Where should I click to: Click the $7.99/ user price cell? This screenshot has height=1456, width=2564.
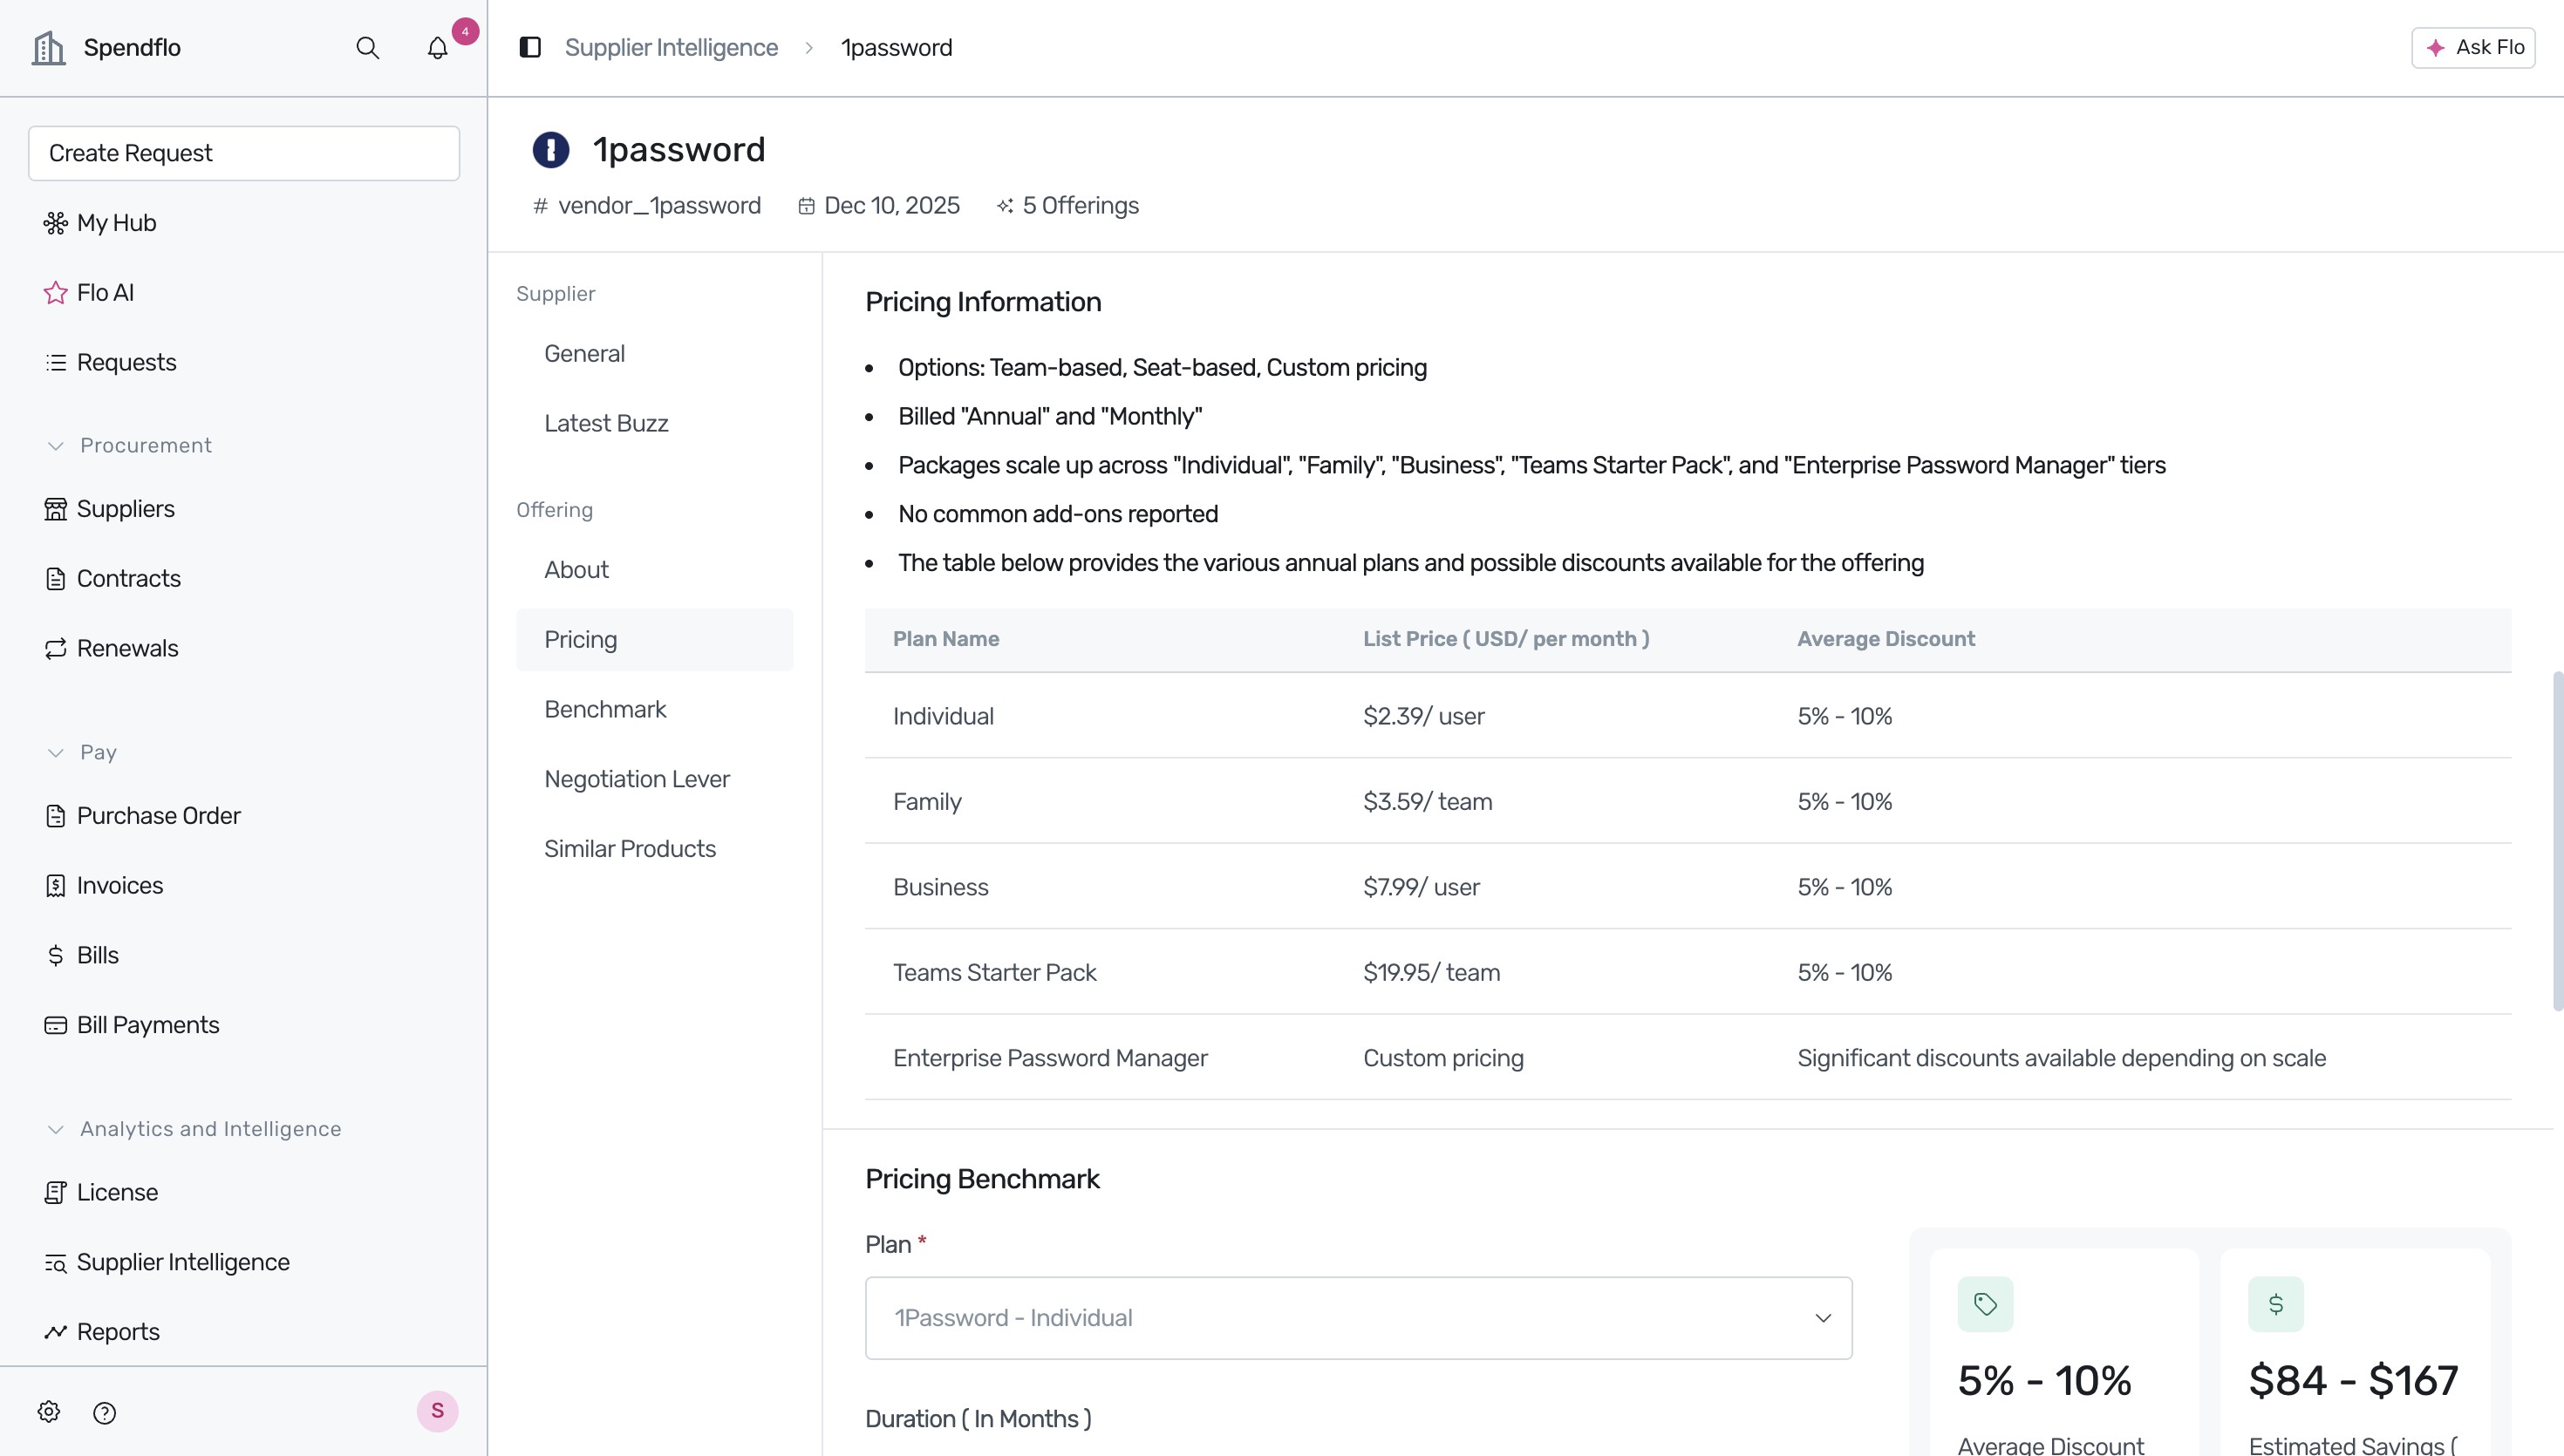tap(1421, 887)
